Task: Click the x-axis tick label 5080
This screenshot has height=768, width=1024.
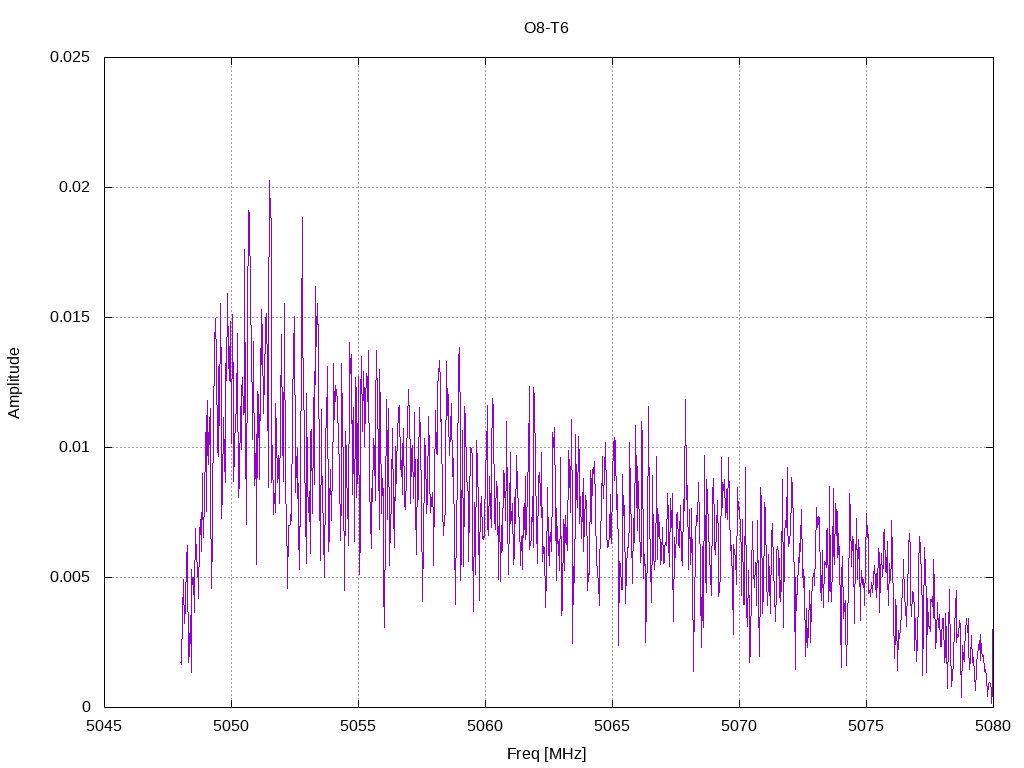Action: pyautogui.click(x=993, y=726)
